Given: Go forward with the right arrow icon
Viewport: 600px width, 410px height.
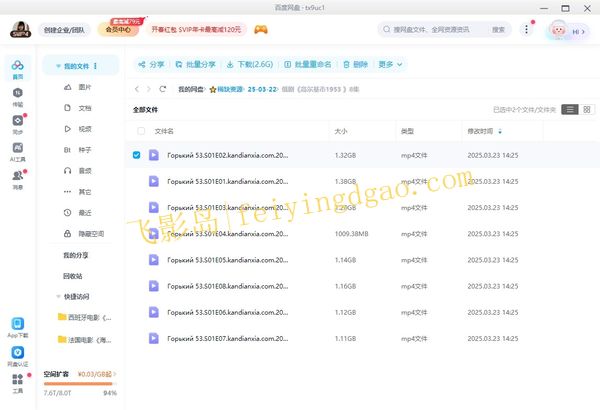Looking at the screenshot, I should tap(149, 89).
